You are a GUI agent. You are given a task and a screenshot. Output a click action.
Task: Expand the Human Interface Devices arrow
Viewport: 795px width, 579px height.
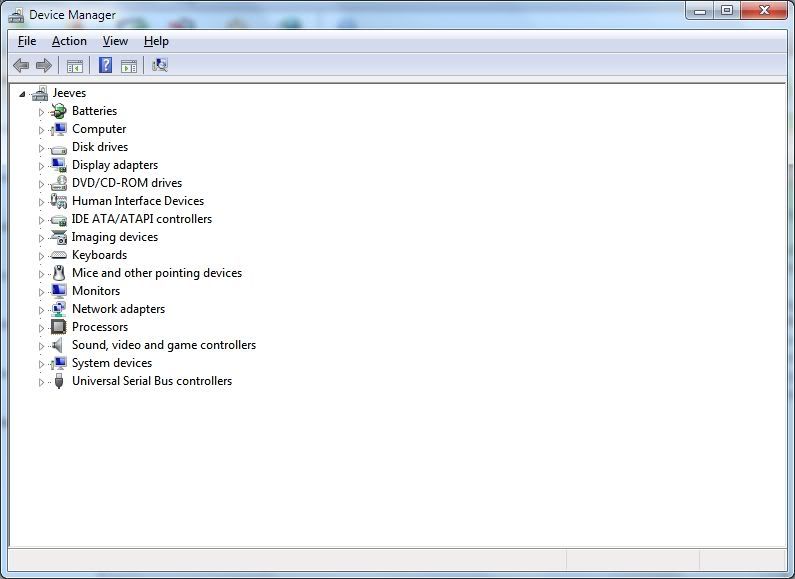click(42, 202)
